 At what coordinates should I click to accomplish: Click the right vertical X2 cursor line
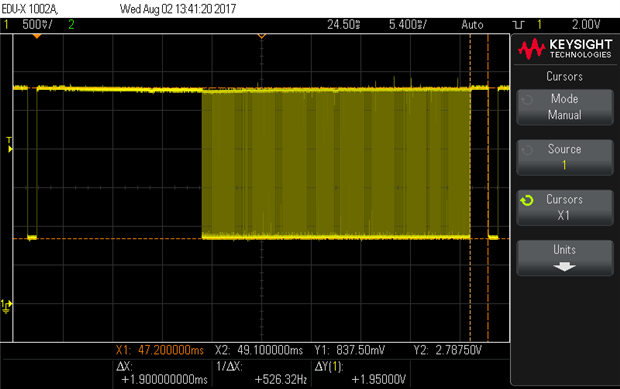tap(488, 188)
